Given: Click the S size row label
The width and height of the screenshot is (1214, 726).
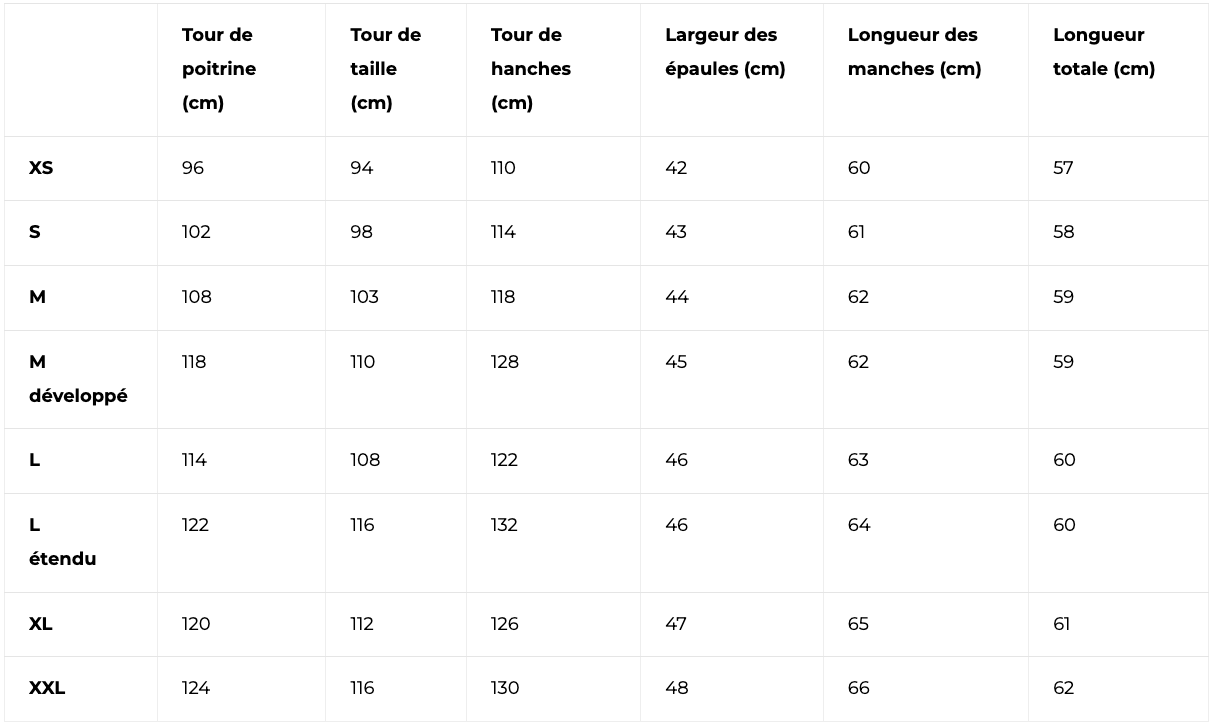Looking at the screenshot, I should pos(35,232).
